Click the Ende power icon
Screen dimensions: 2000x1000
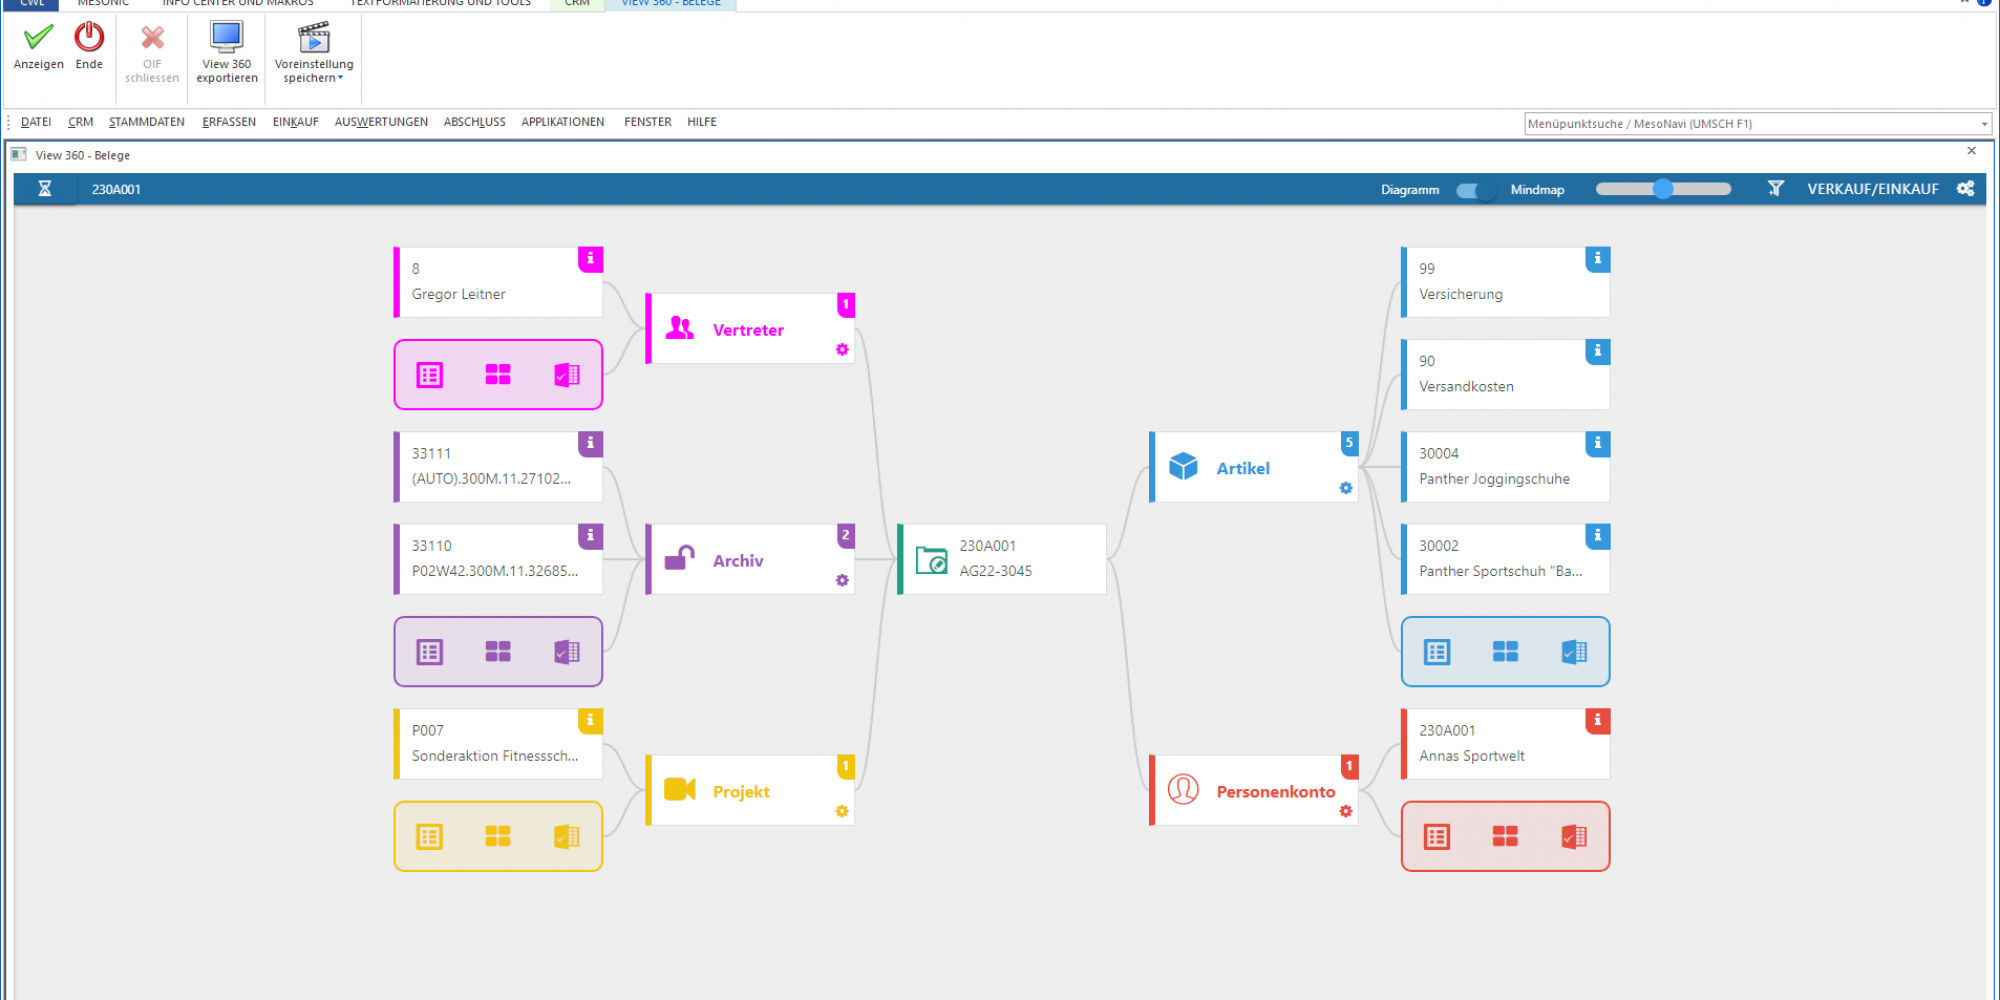click(x=89, y=37)
